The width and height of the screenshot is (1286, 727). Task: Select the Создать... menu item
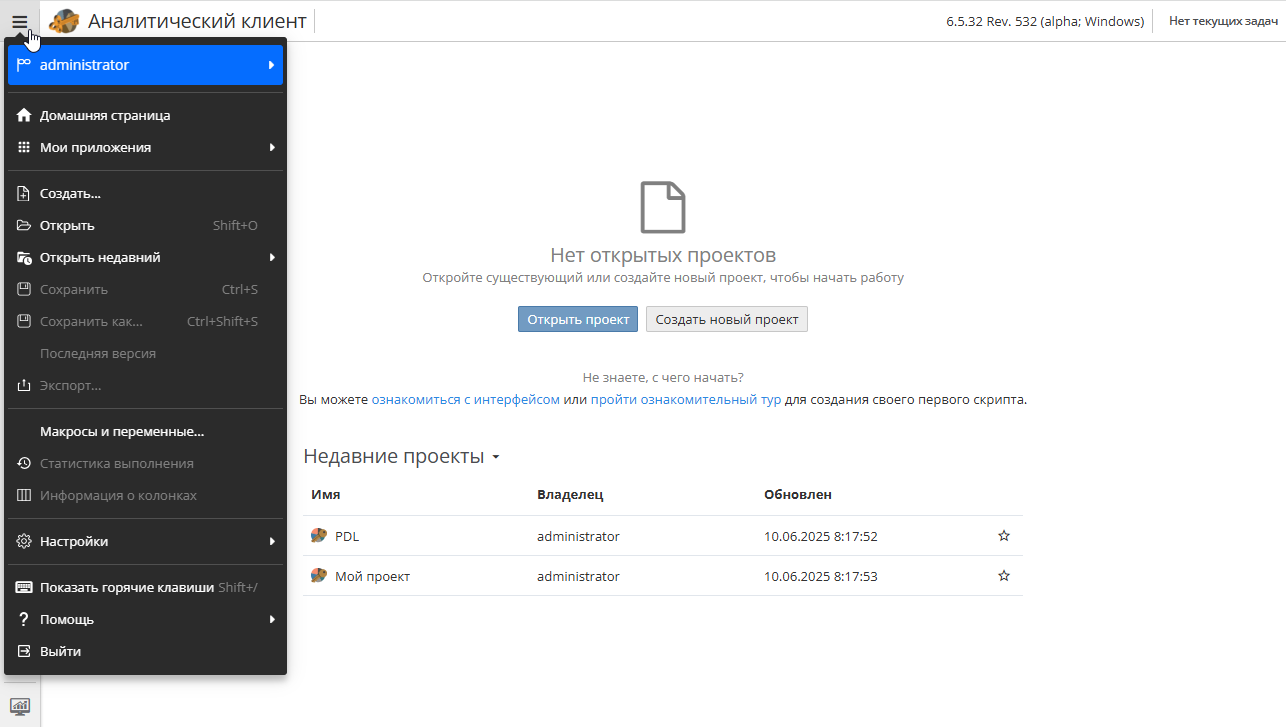[x=70, y=193]
